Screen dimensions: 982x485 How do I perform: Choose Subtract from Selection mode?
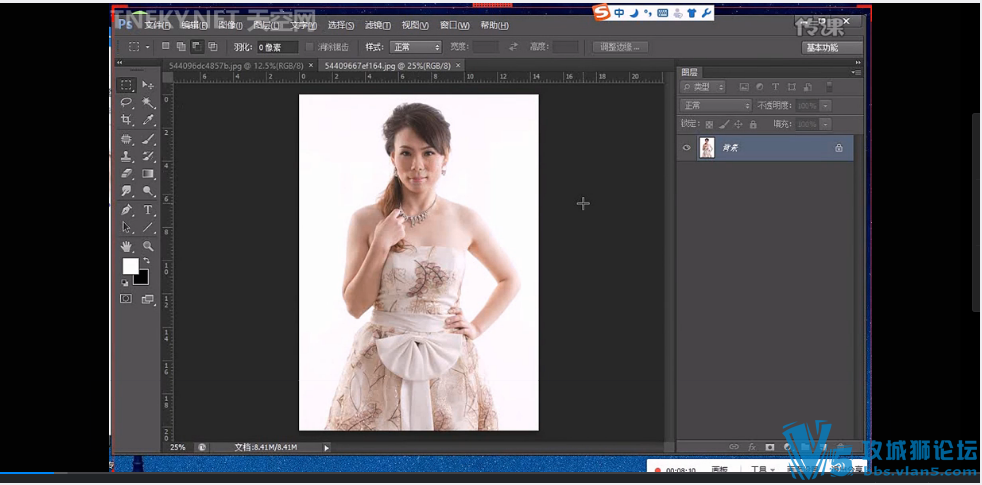coord(197,46)
